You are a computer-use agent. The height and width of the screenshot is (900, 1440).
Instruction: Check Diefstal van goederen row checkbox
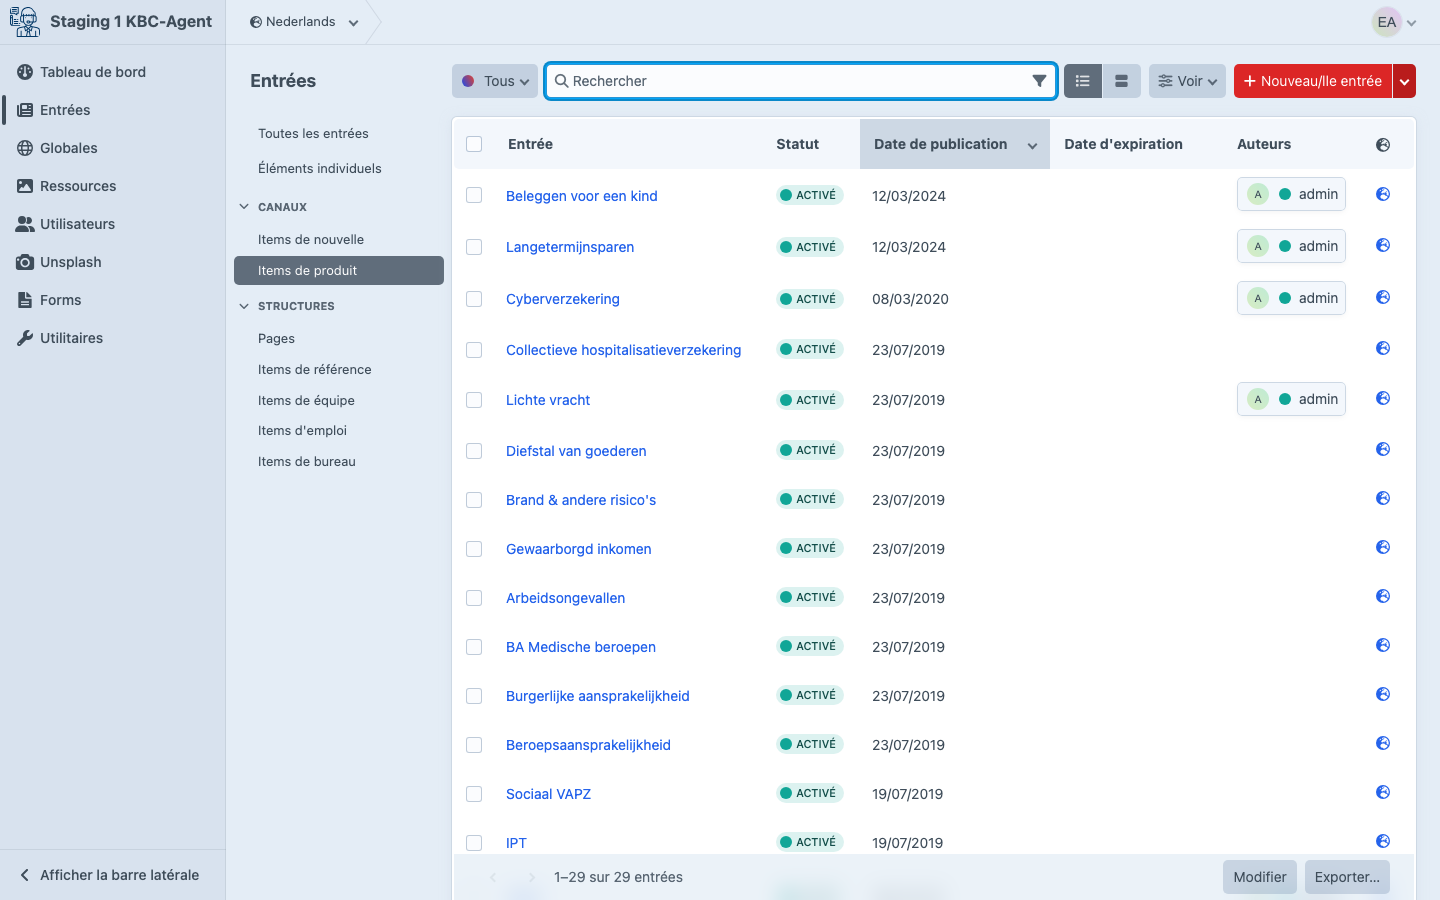(x=474, y=451)
